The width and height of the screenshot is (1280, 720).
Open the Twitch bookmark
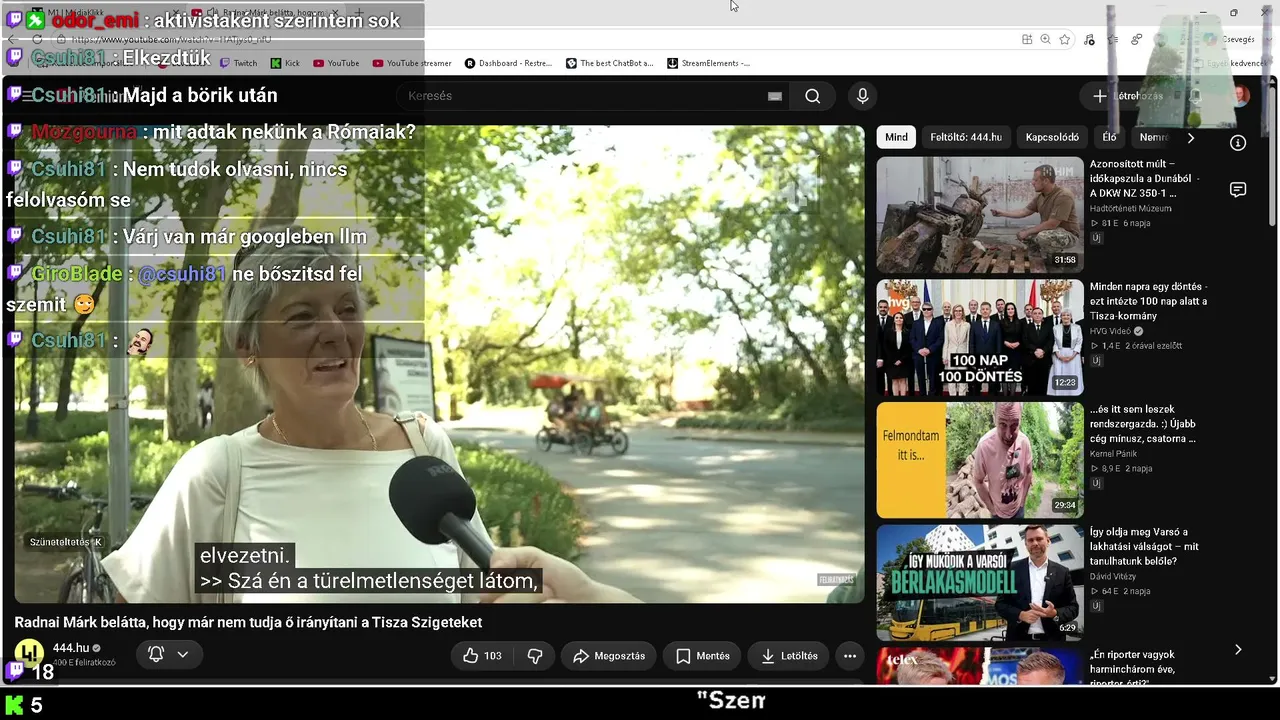[x=238, y=63]
